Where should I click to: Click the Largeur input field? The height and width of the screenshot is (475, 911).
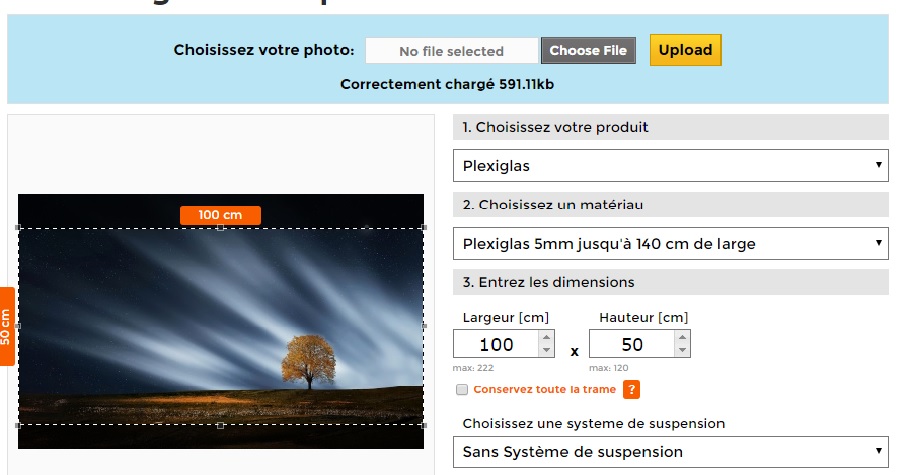(x=496, y=344)
